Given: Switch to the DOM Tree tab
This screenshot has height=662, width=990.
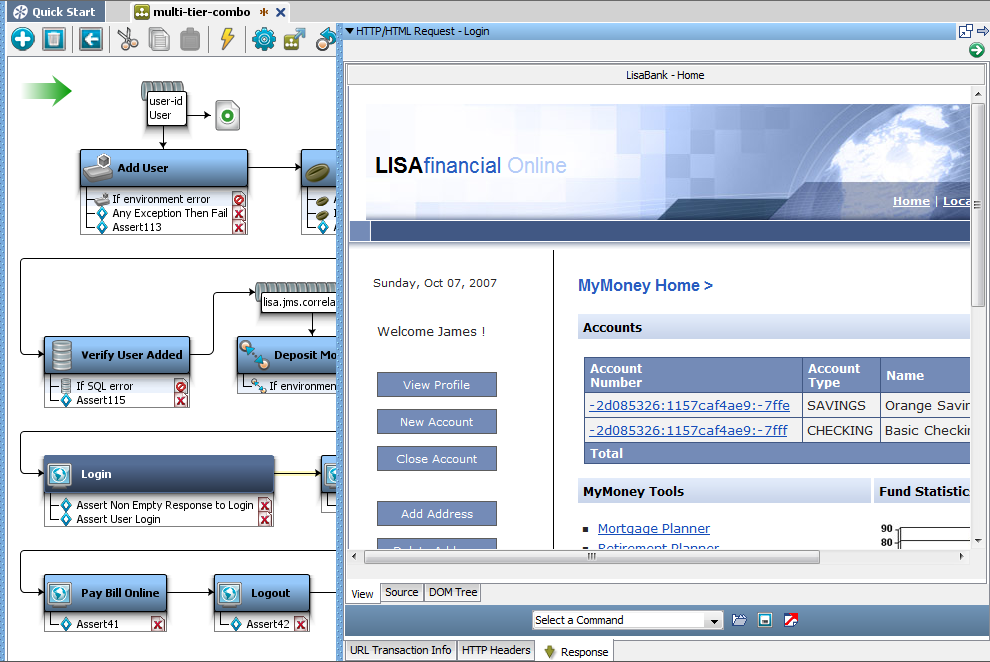Looking at the screenshot, I should 453,593.
